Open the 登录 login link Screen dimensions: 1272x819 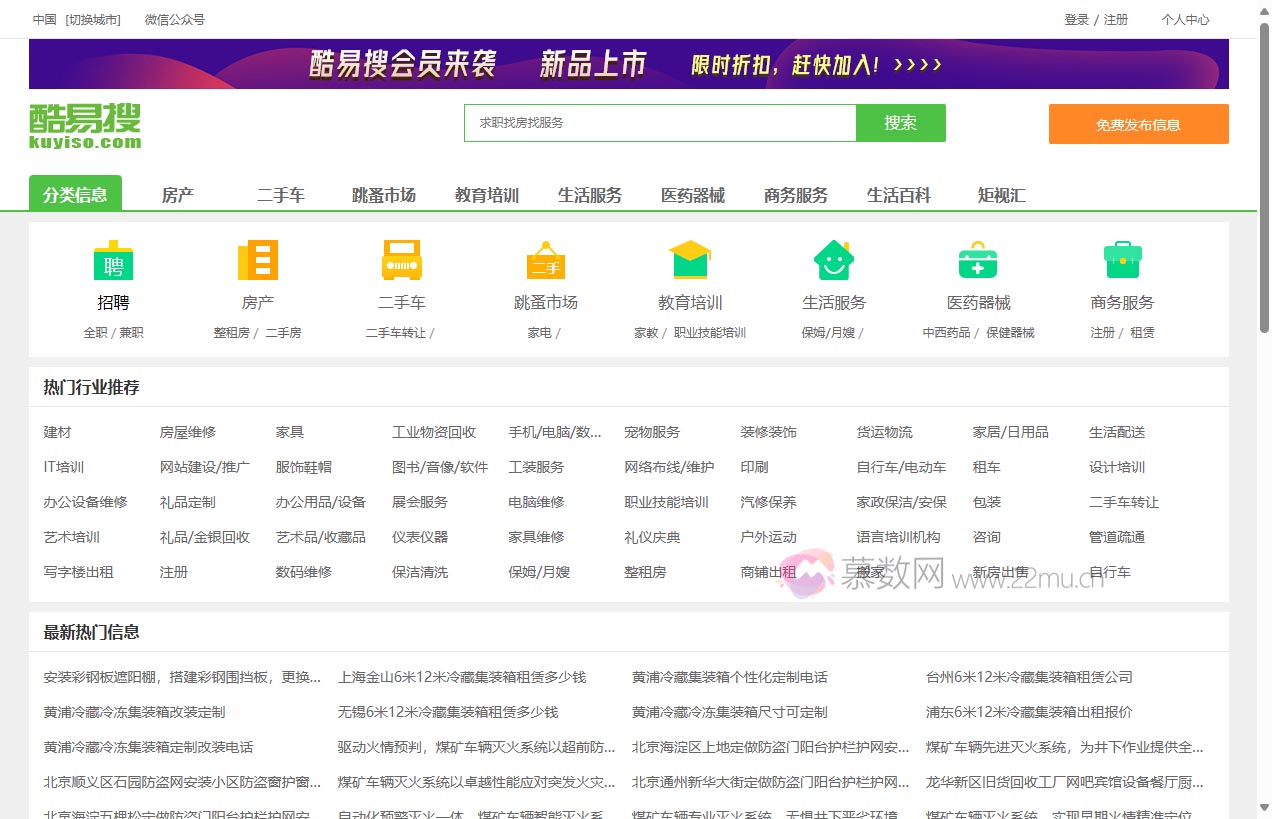point(1075,19)
